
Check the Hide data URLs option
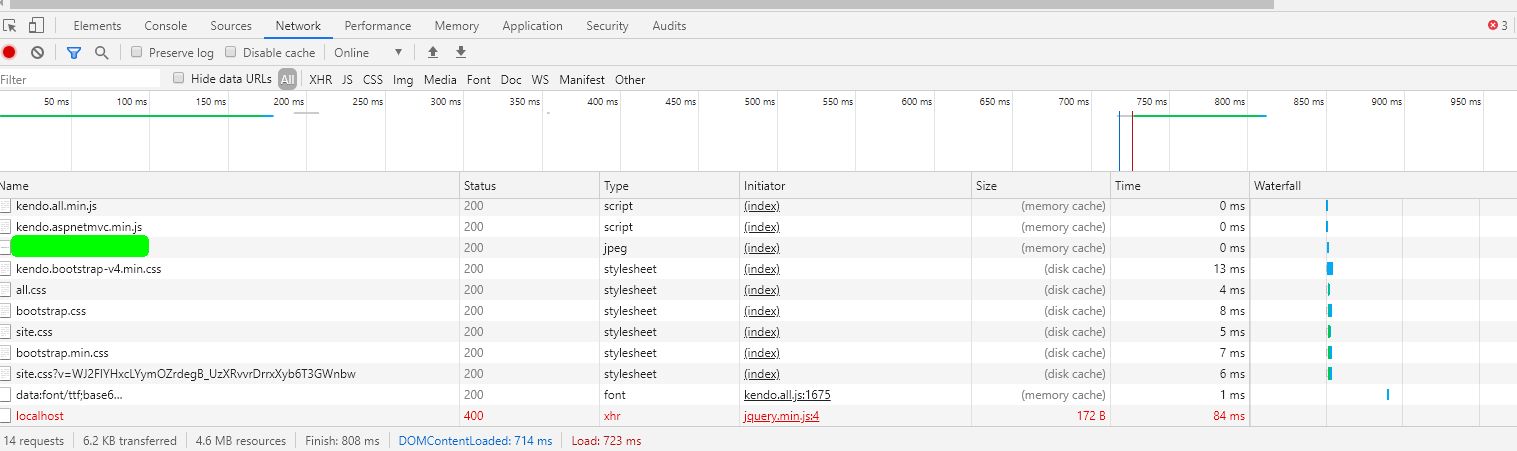(x=179, y=79)
